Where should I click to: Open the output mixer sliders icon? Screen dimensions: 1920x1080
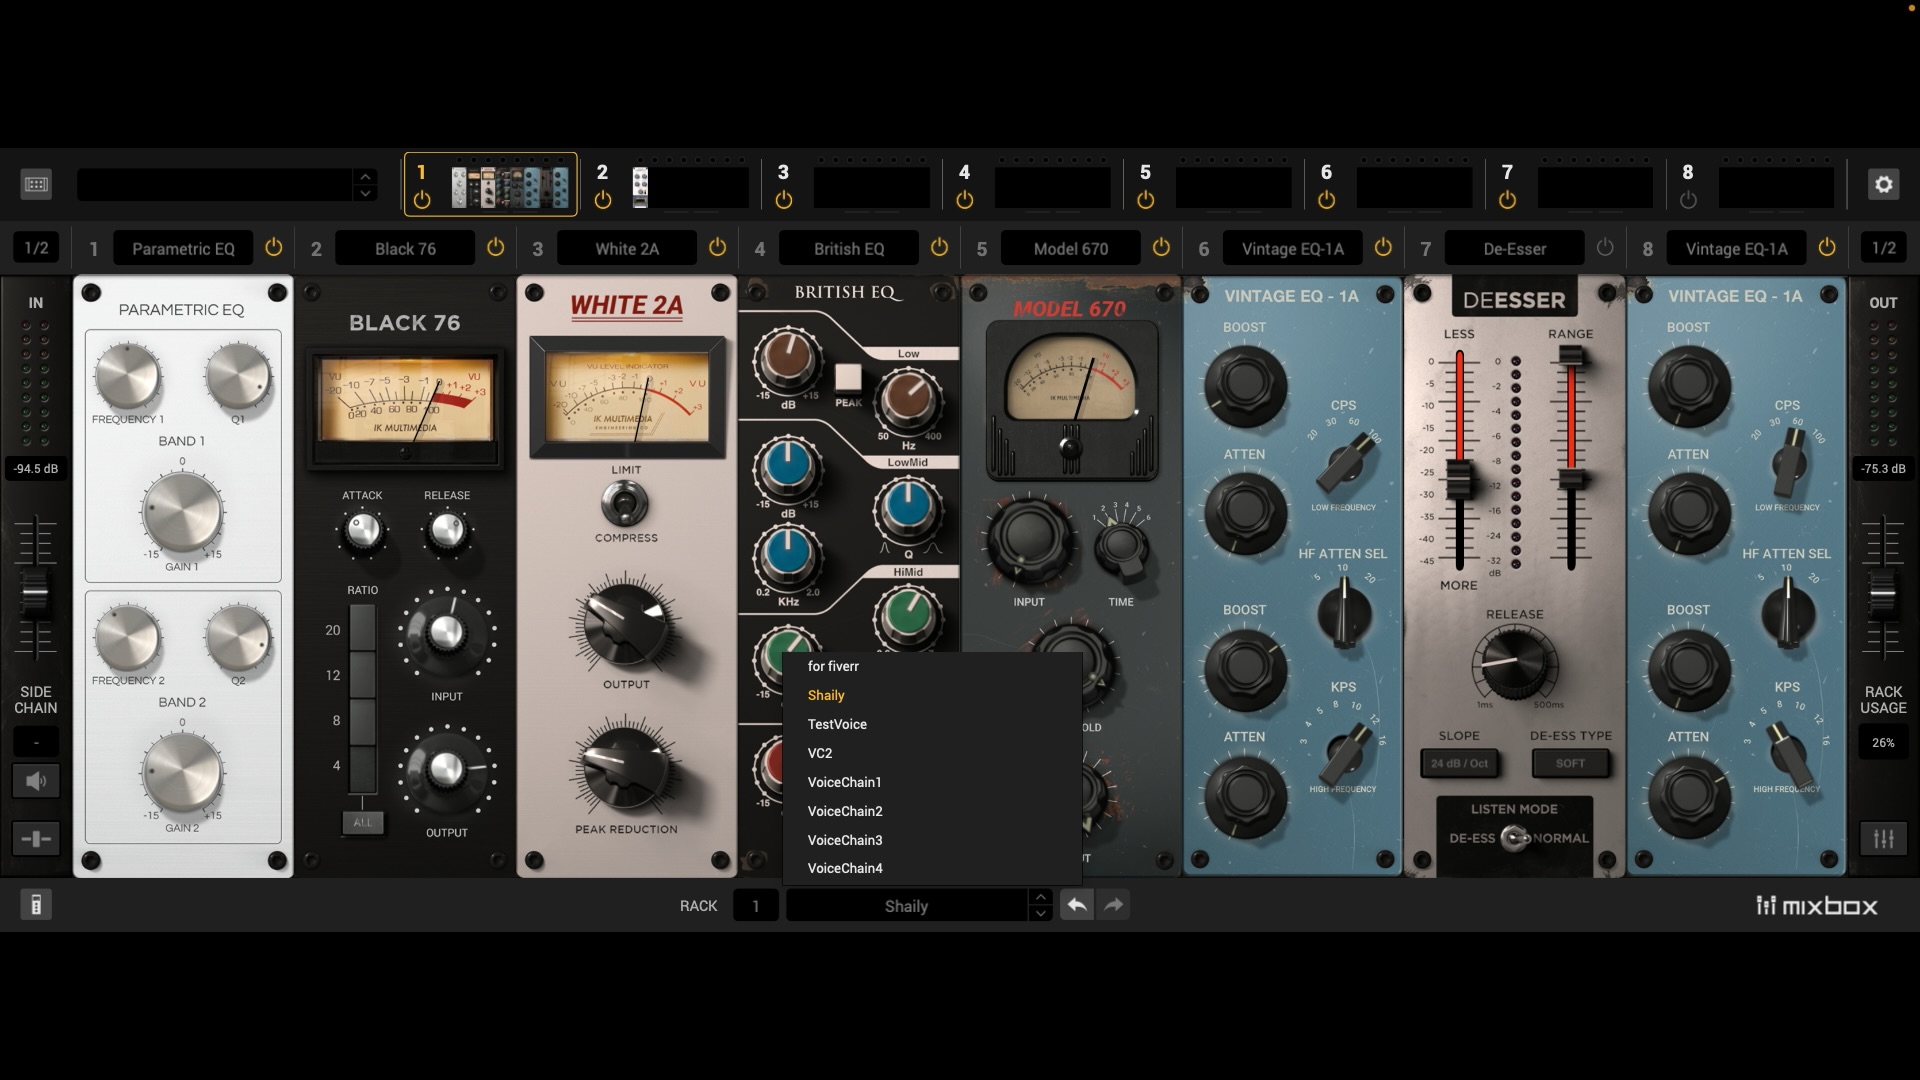point(1884,839)
